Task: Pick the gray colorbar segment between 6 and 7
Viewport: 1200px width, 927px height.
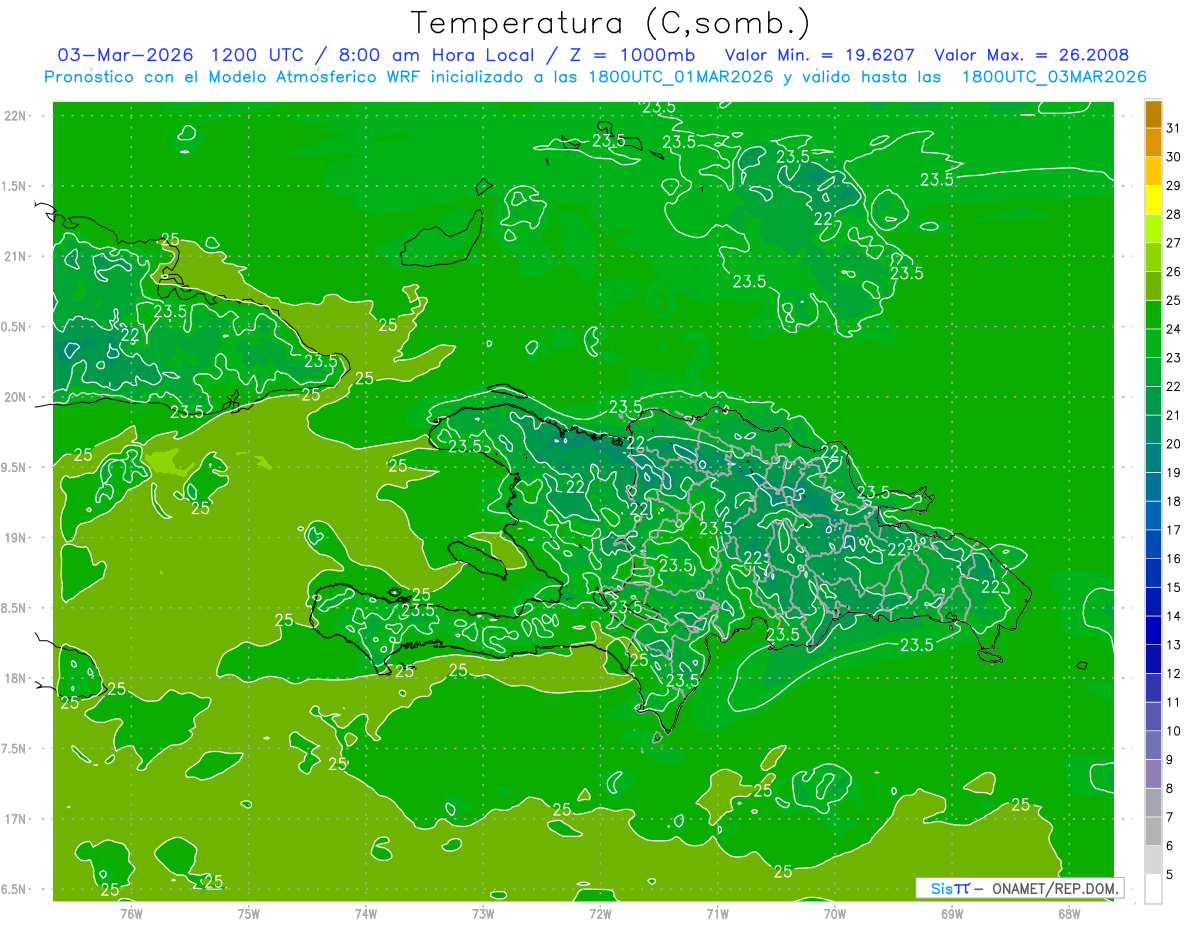Action: tap(1153, 832)
